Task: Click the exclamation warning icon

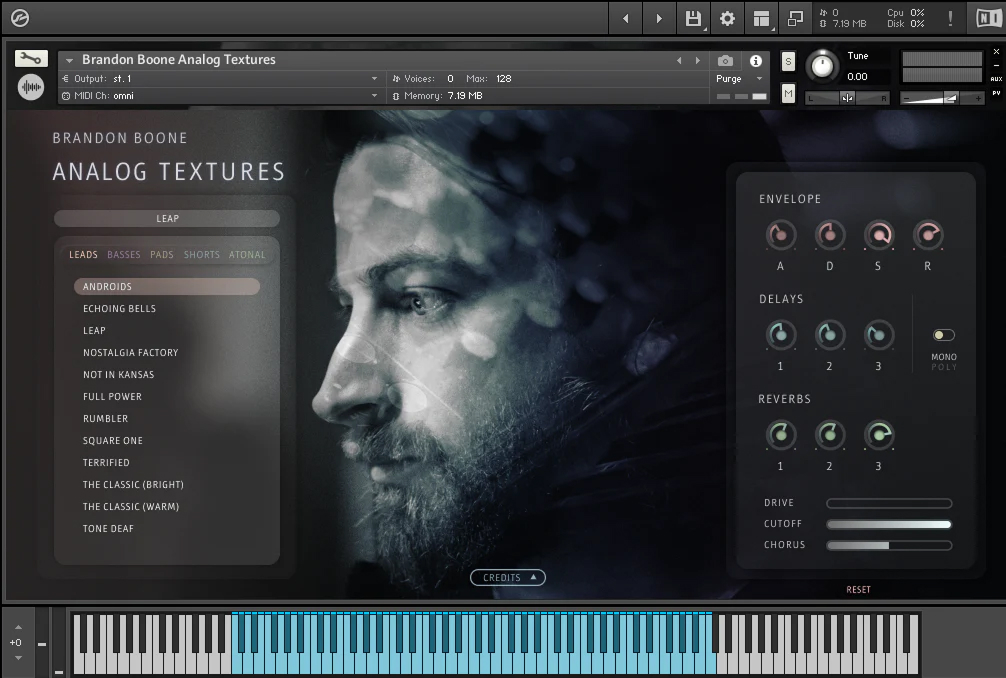Action: 950,19
